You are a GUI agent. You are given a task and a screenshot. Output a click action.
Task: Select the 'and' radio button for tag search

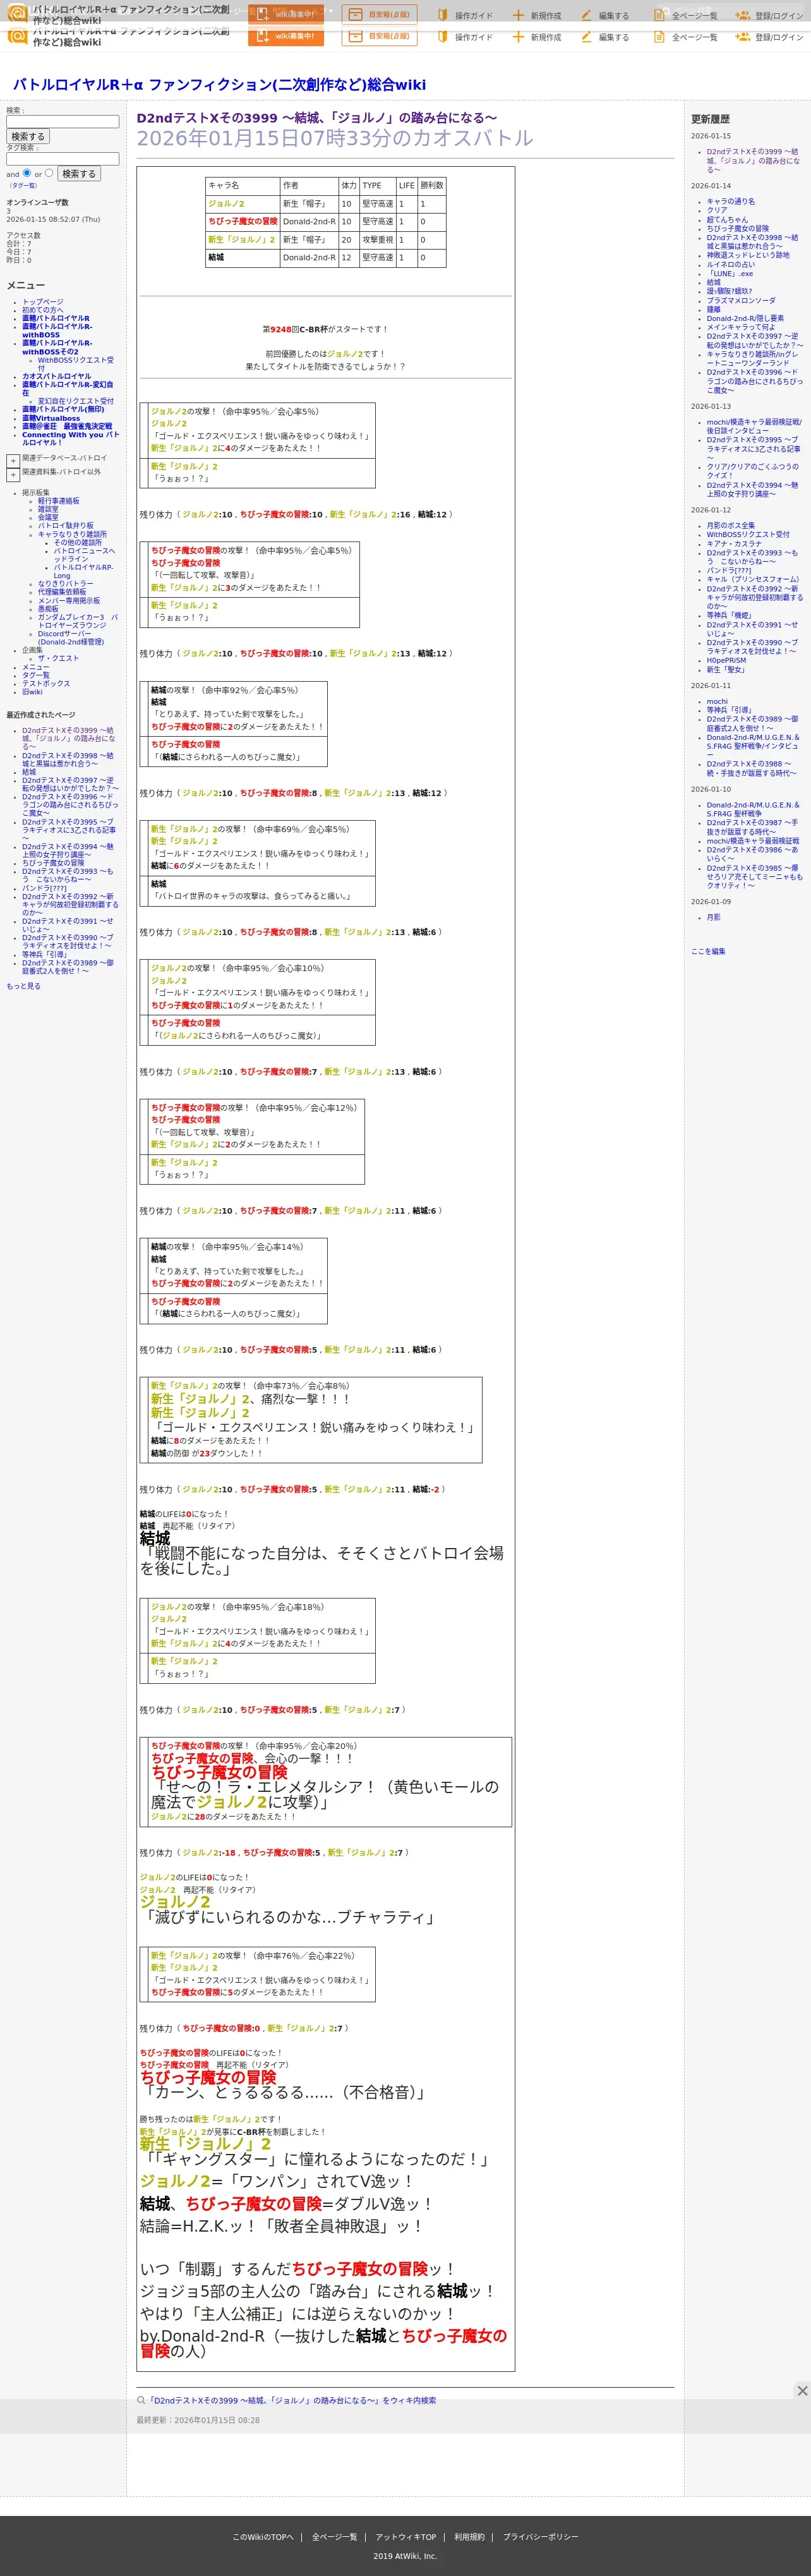27,173
